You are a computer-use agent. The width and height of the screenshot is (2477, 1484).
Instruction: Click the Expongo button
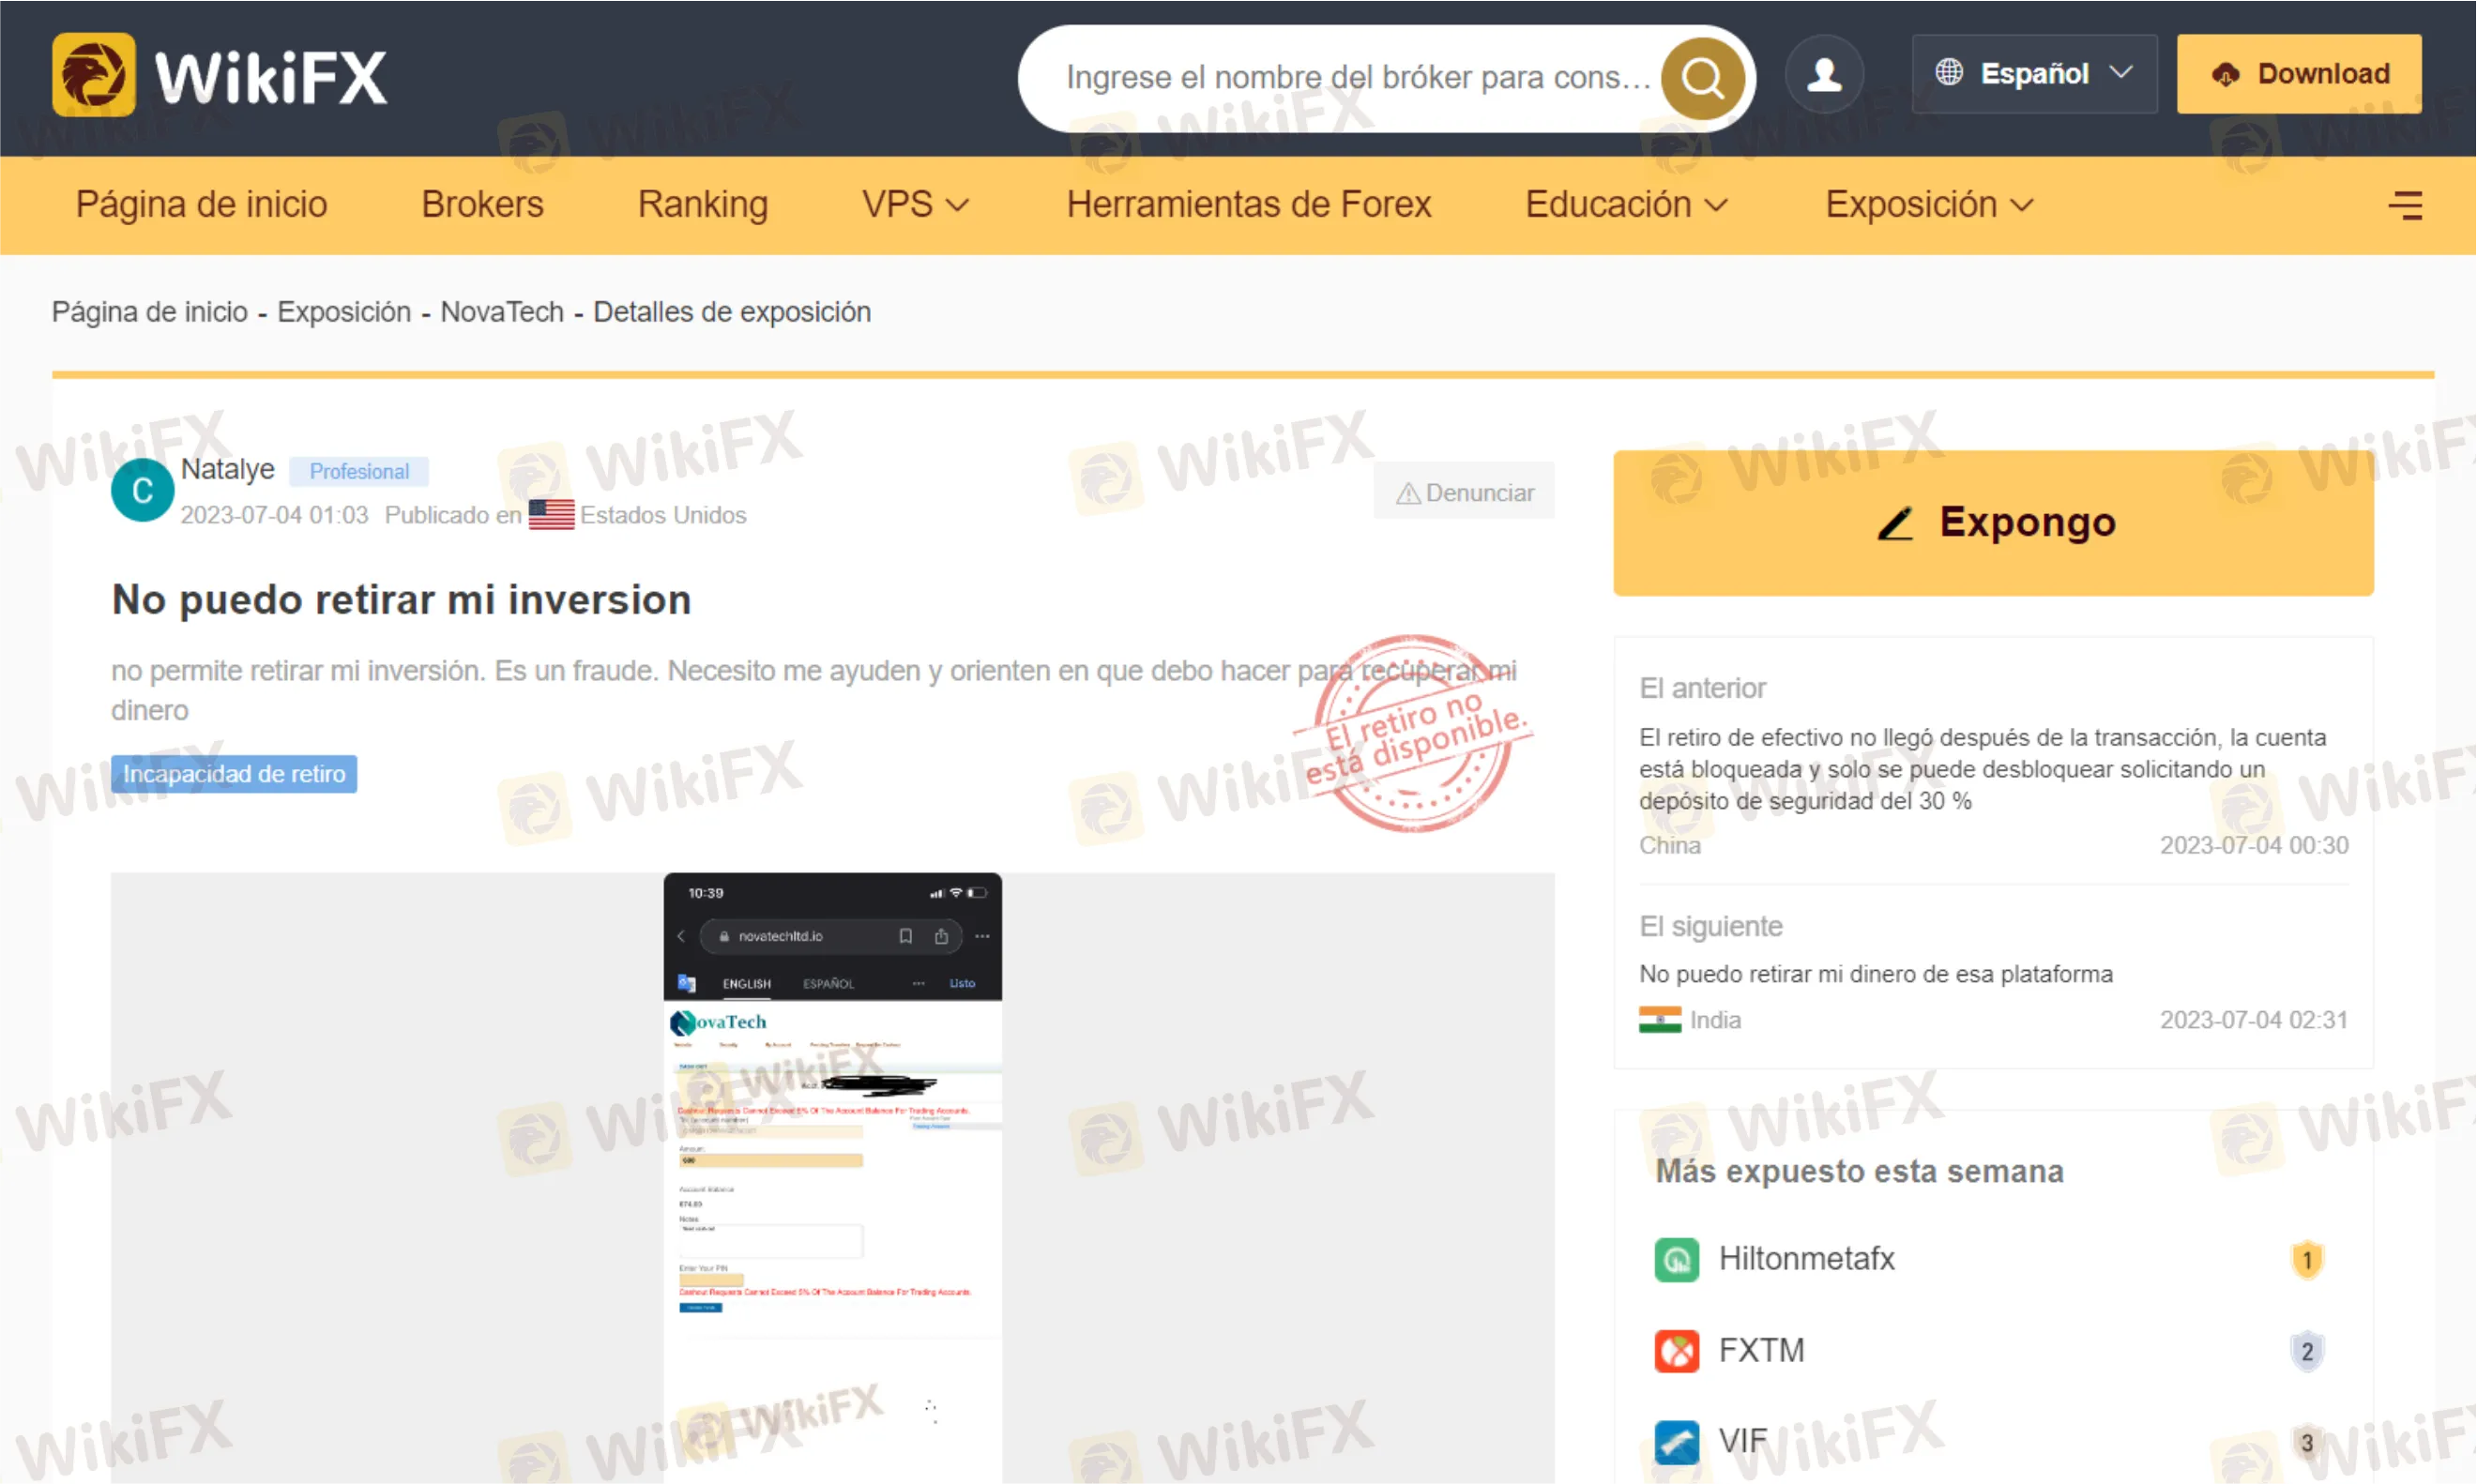click(x=1992, y=523)
